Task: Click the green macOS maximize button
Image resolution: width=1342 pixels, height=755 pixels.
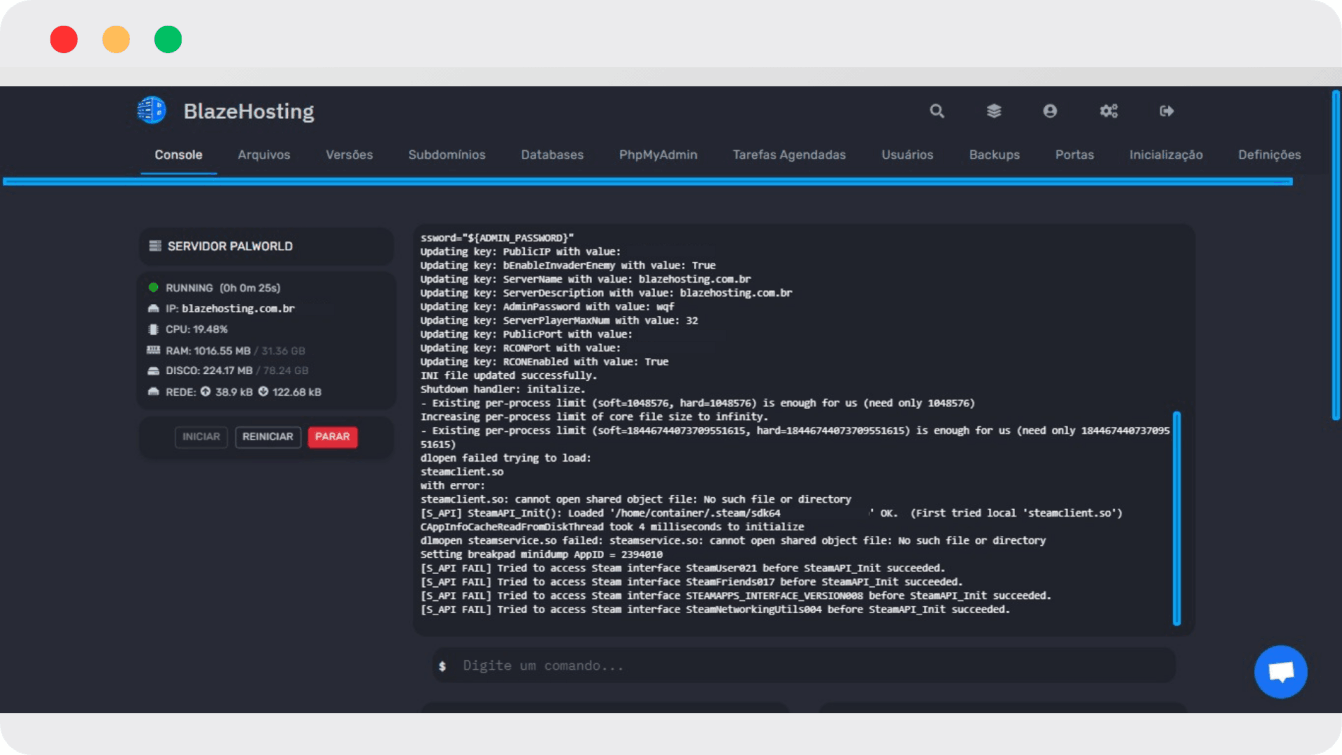Action: pyautogui.click(x=168, y=40)
